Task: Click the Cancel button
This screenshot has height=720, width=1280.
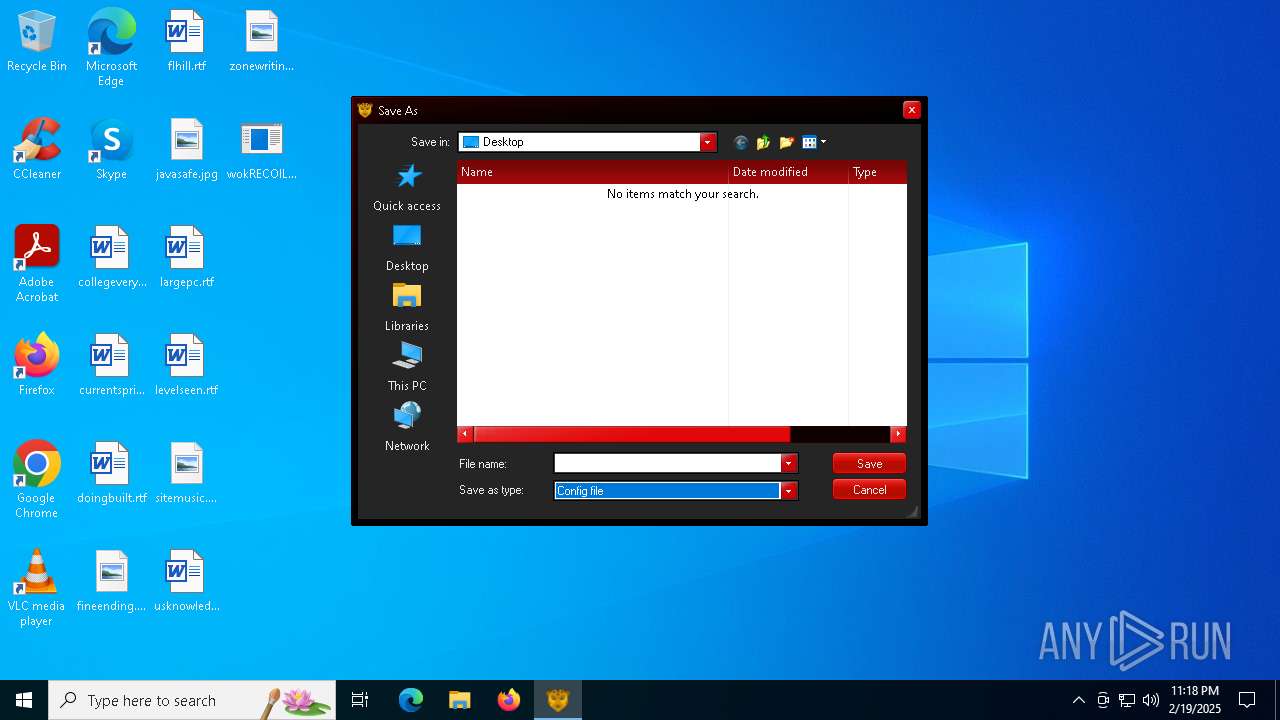Action: [869, 489]
